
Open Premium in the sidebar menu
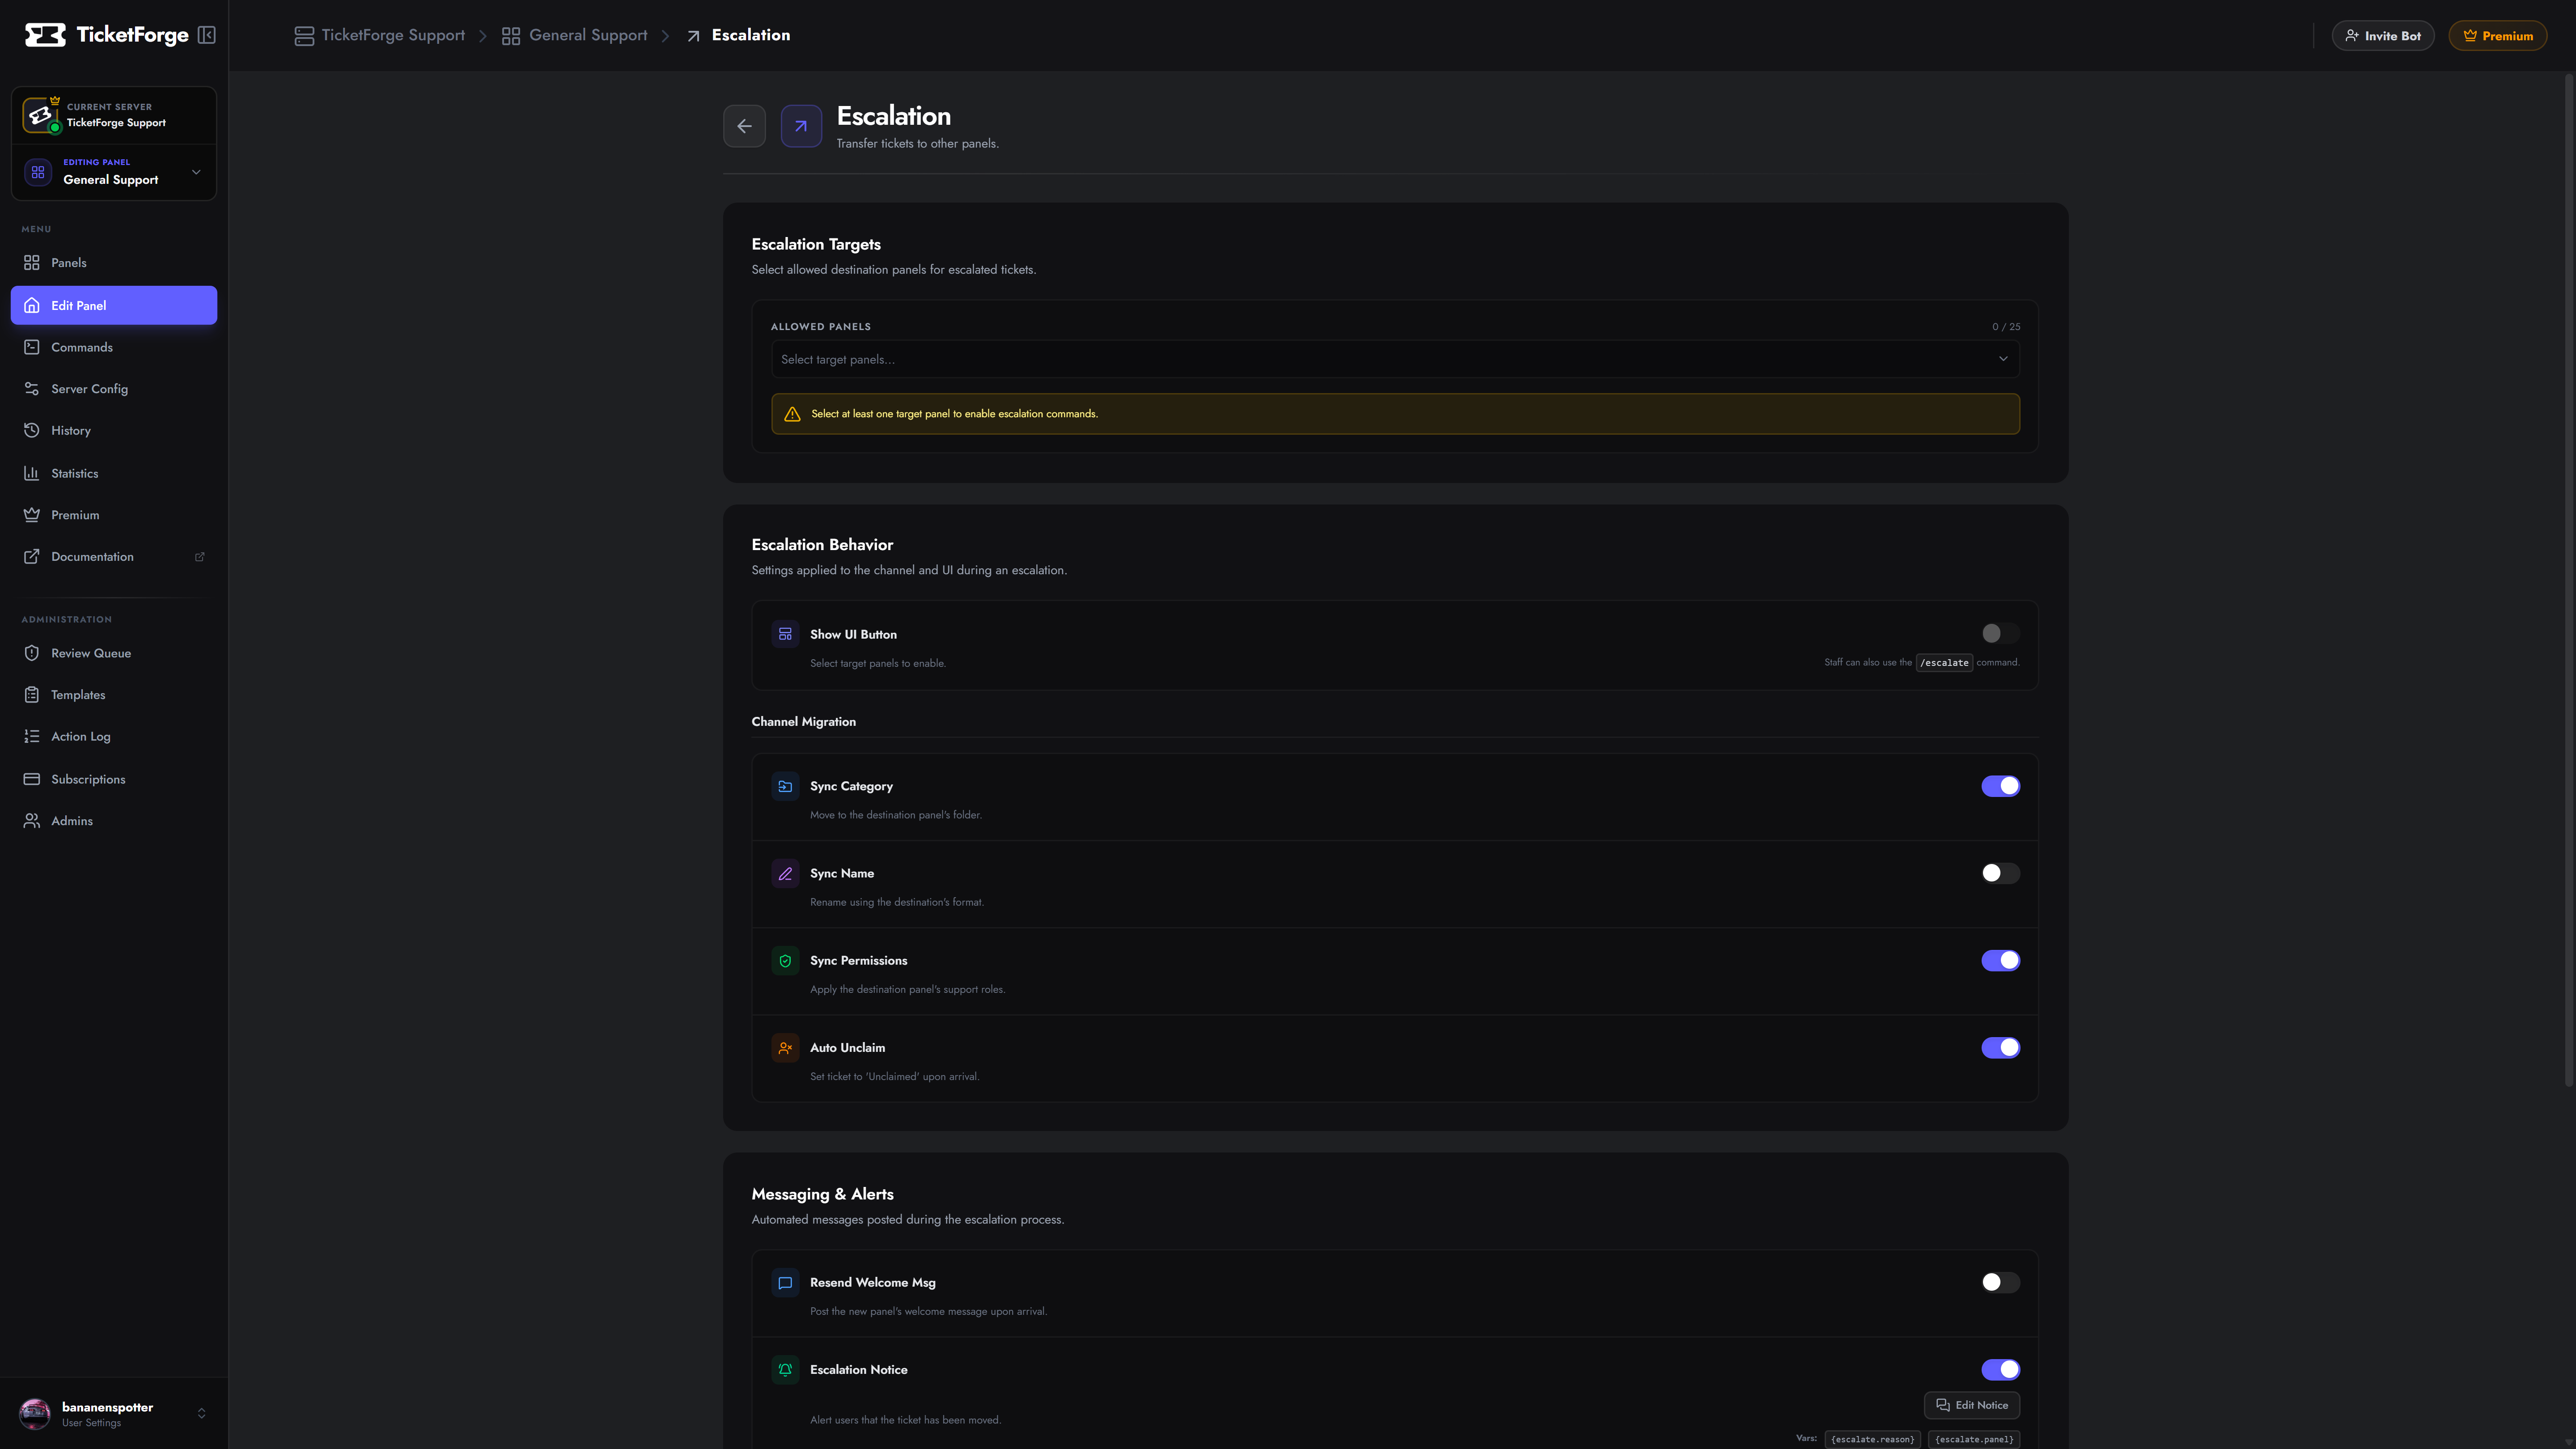point(114,515)
